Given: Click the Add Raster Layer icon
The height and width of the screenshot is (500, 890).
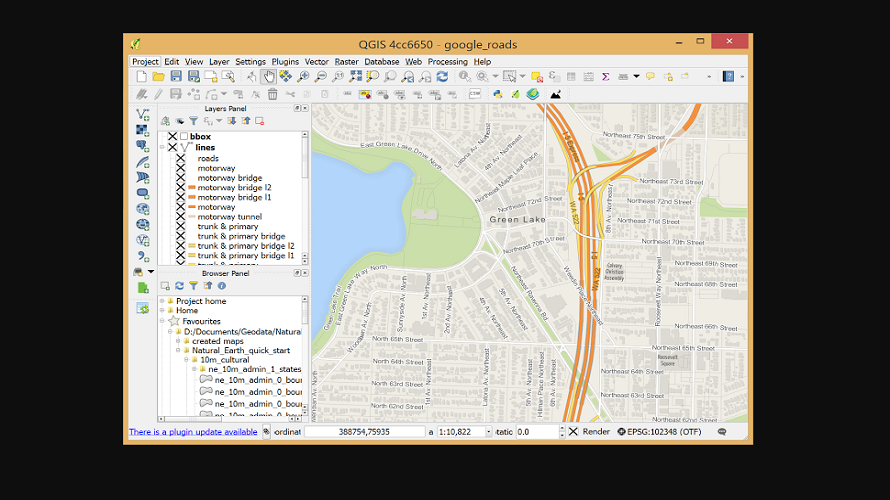Looking at the screenshot, I should tap(142, 130).
